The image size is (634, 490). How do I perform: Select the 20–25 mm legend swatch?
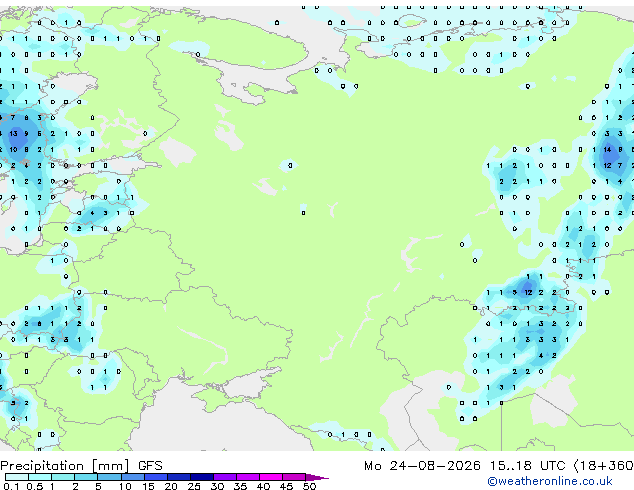pos(178,477)
